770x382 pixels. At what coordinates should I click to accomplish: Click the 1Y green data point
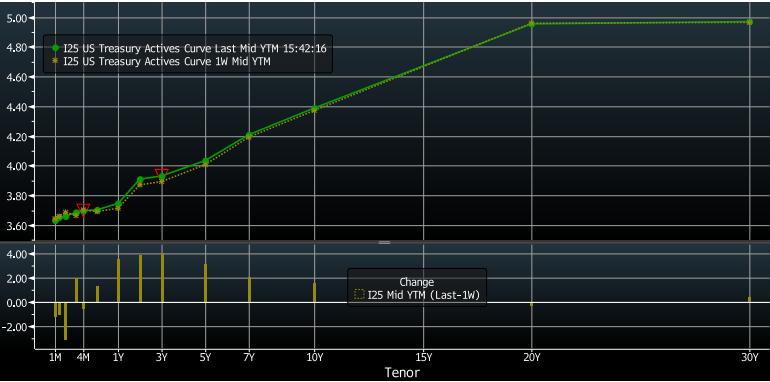click(118, 204)
